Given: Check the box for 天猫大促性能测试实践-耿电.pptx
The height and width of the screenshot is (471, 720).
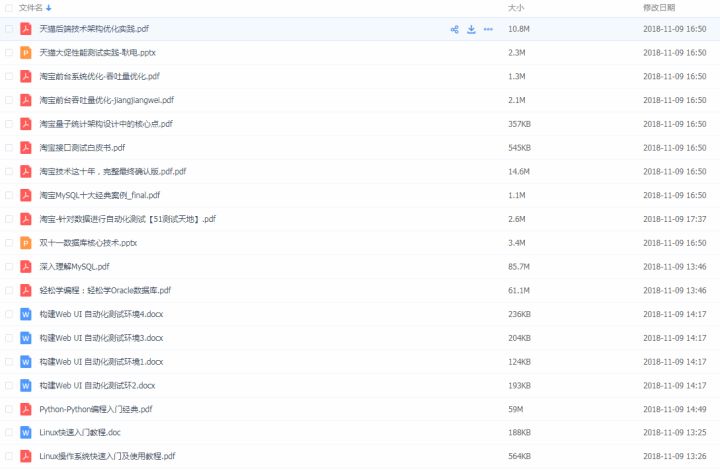Looking at the screenshot, I should 9,53.
